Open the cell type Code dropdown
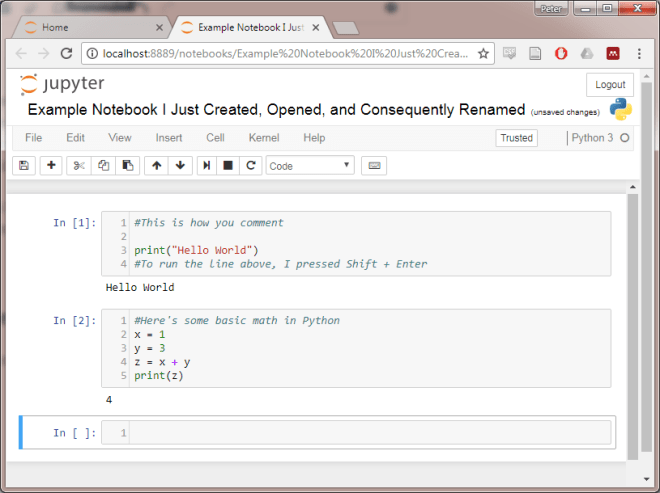660x493 pixels. [x=310, y=166]
